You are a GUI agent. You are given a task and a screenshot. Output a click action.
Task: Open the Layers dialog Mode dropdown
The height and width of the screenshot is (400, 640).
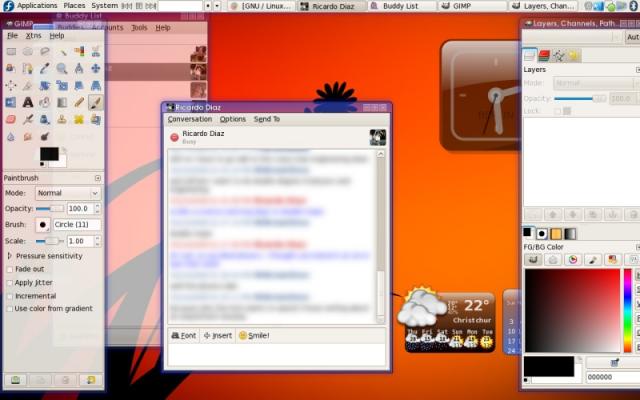596,83
